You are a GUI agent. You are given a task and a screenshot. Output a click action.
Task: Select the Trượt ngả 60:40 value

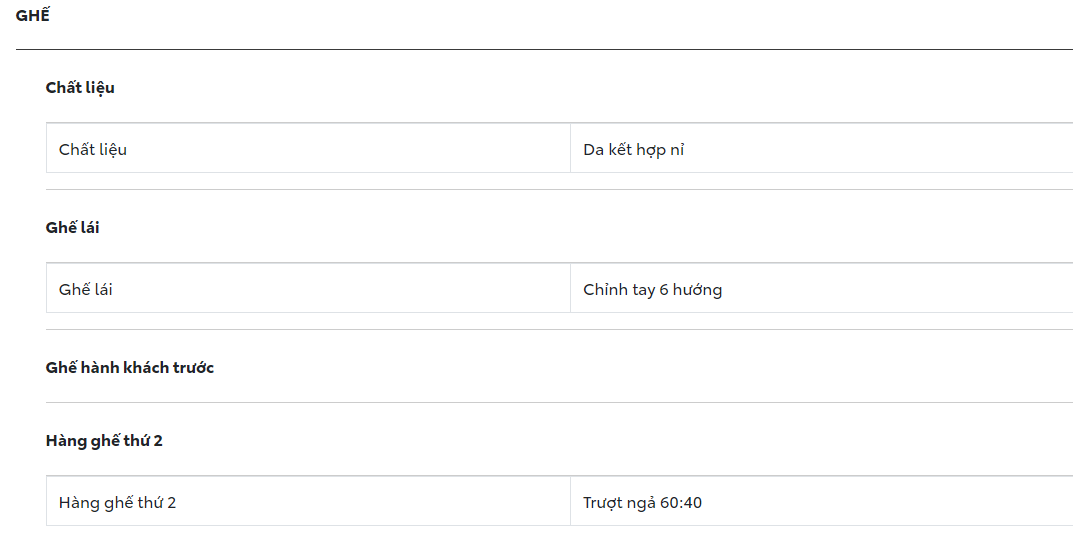pyautogui.click(x=642, y=503)
